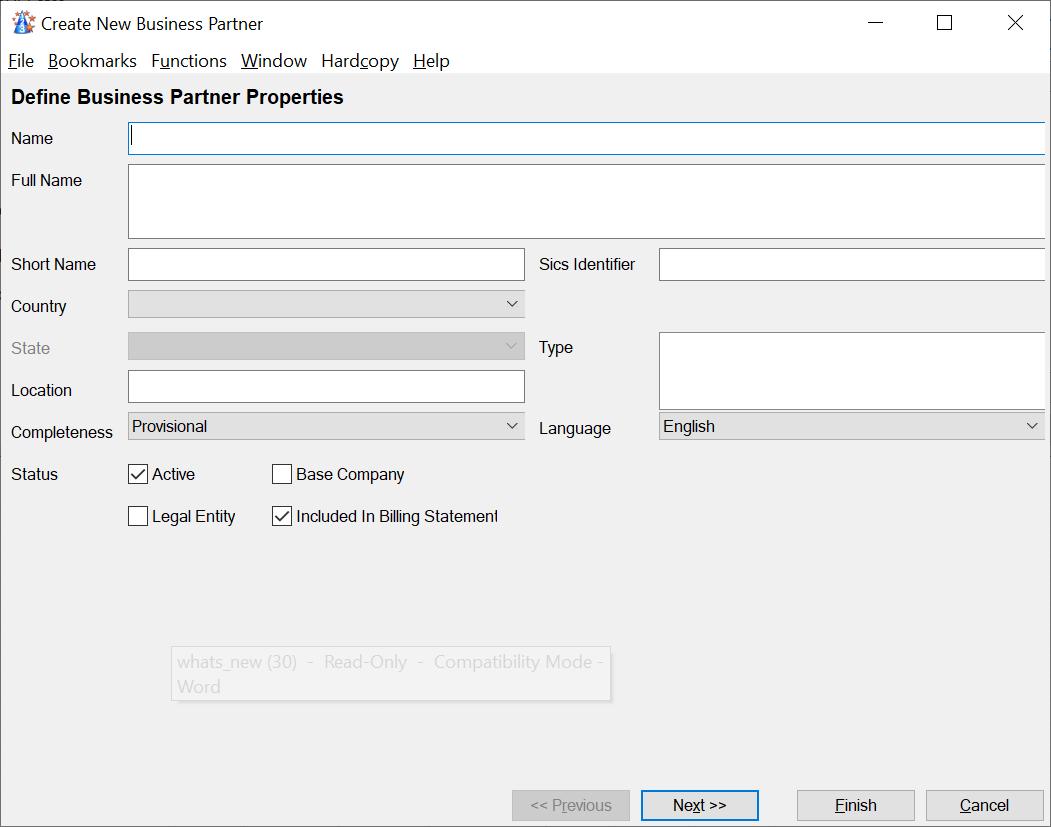Uncheck the Active status checkbox
The image size is (1051, 827).
click(138, 475)
